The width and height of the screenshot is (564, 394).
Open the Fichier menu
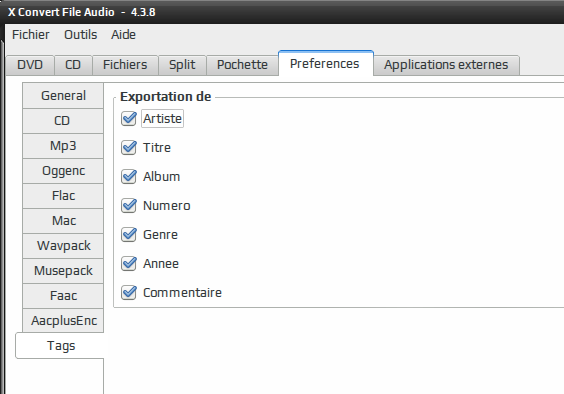31,35
